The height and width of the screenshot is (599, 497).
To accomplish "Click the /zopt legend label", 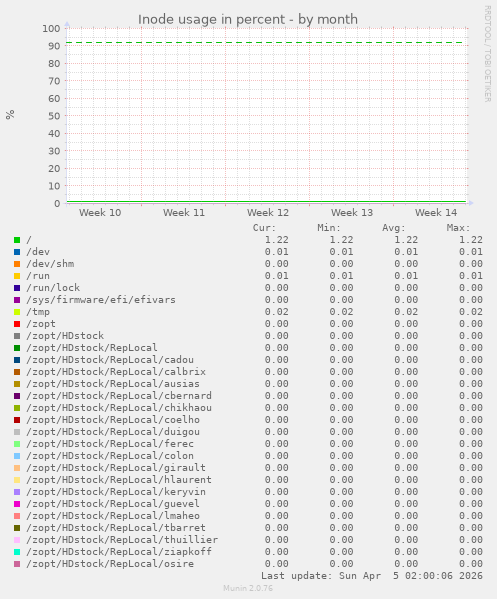I will click(x=41, y=324).
